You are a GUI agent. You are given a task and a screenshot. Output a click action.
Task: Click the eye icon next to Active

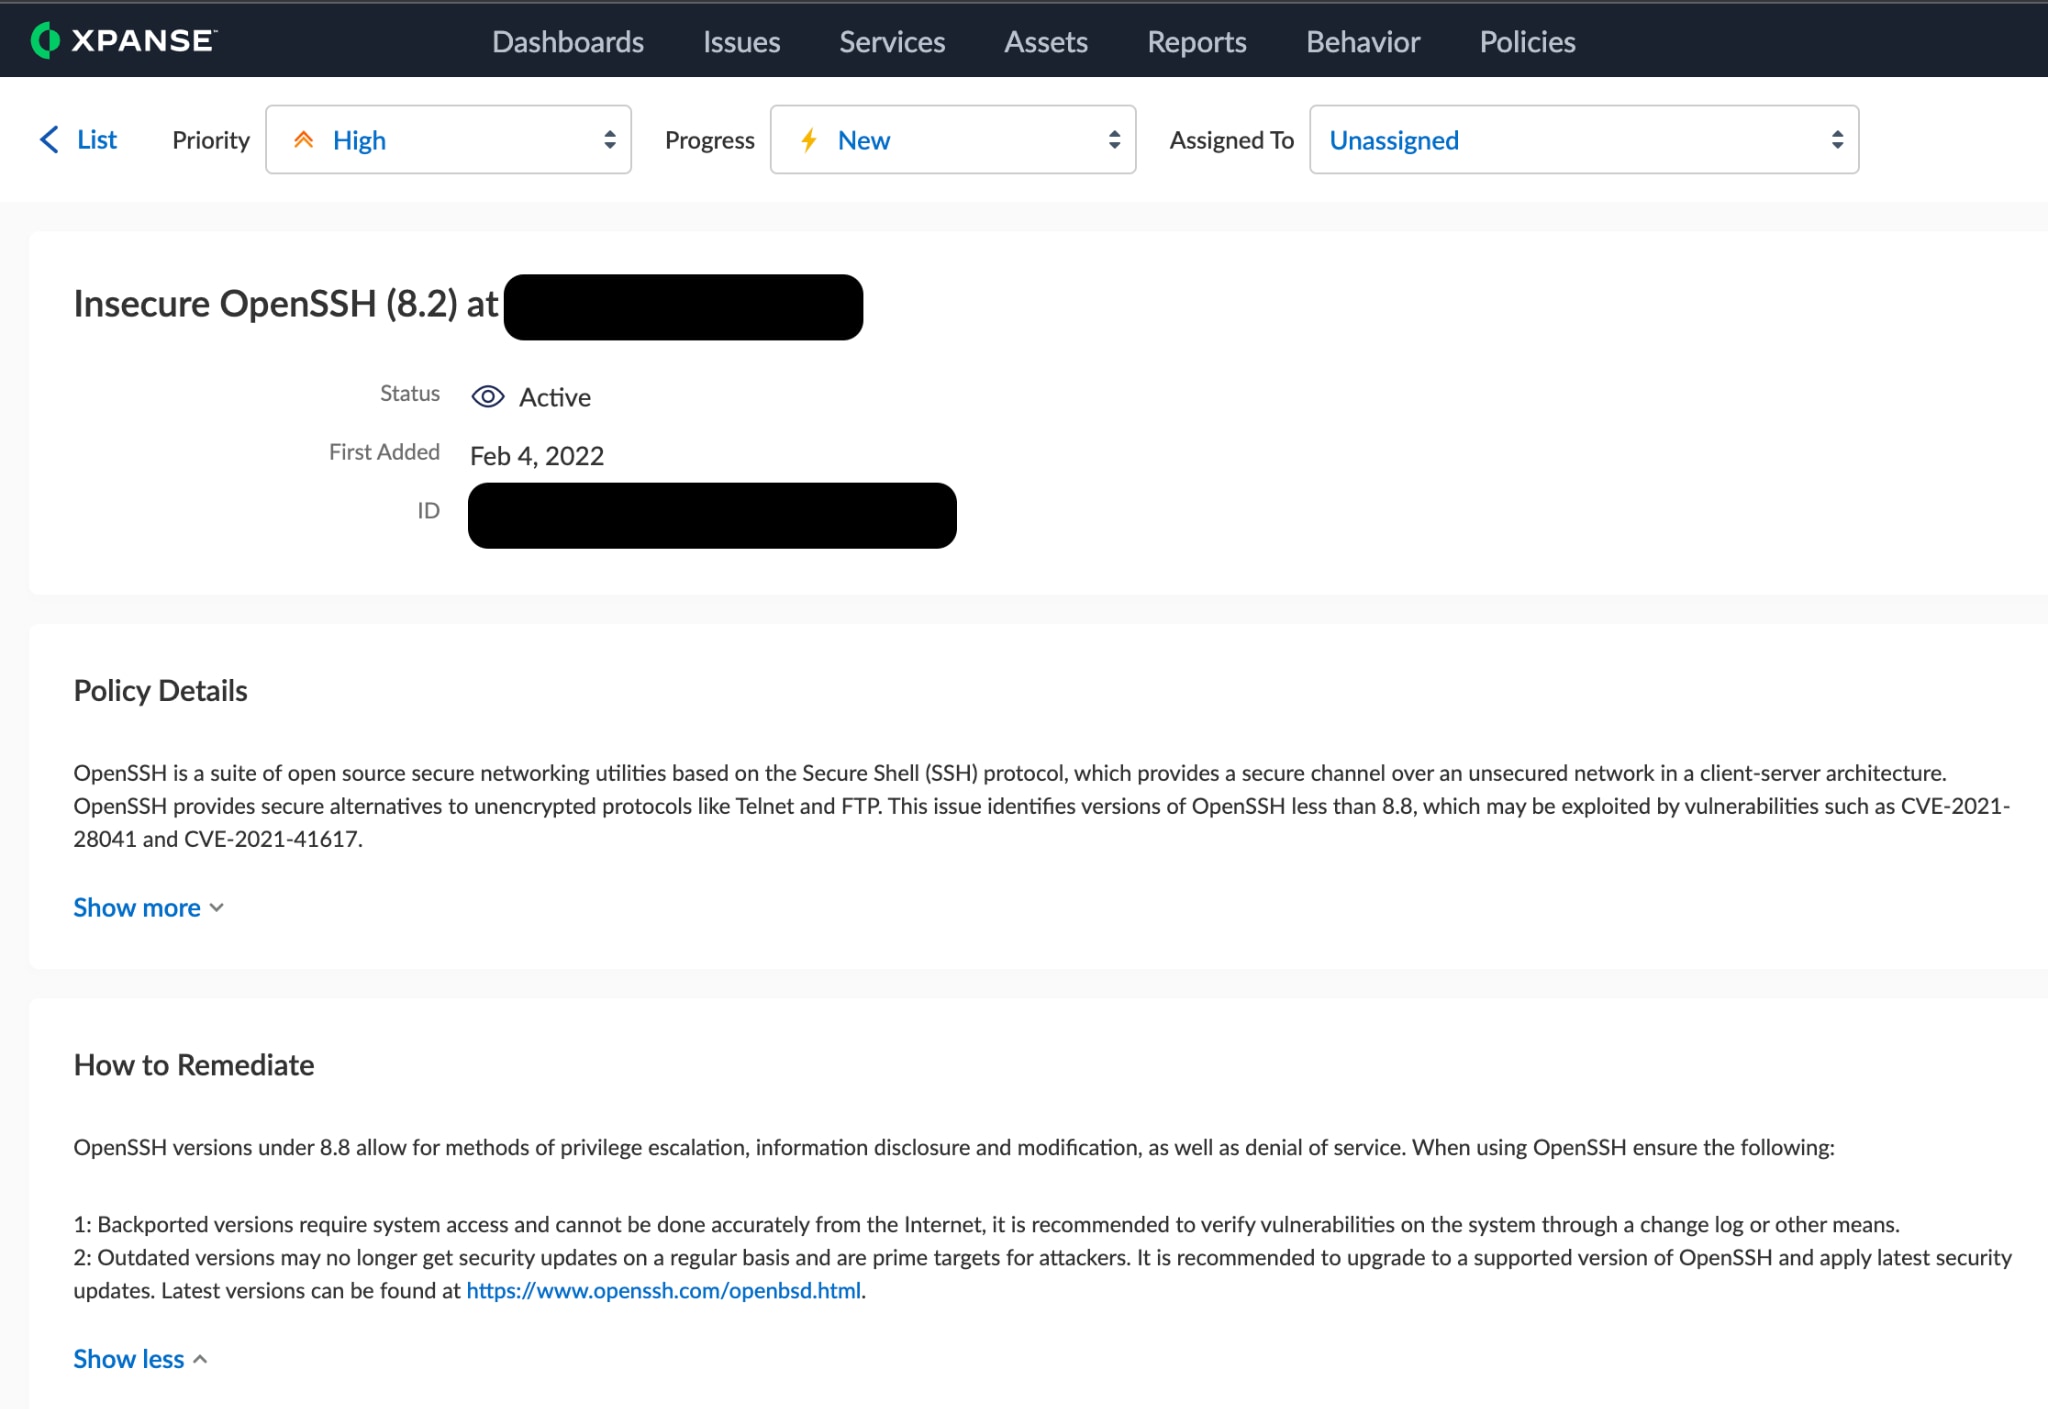487,397
